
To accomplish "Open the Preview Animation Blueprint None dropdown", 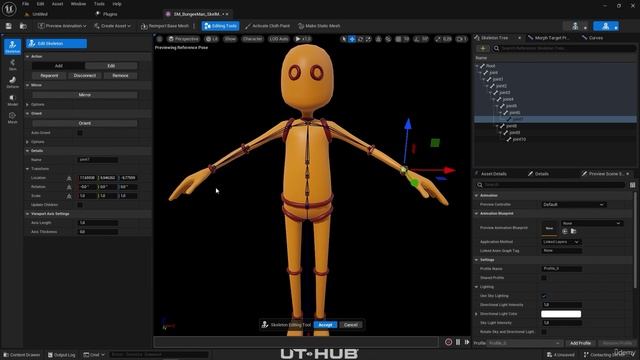I will point(591,223).
